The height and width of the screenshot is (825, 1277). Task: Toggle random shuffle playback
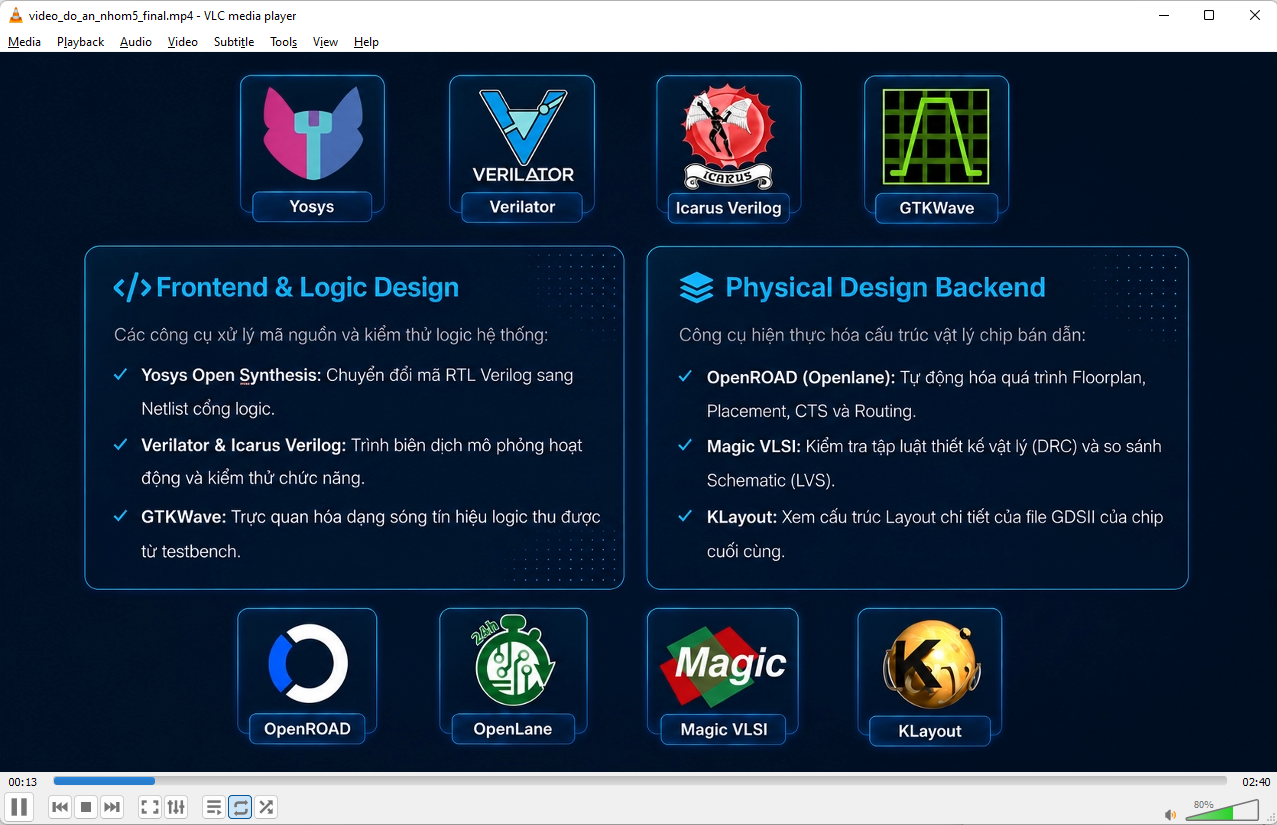coord(266,807)
